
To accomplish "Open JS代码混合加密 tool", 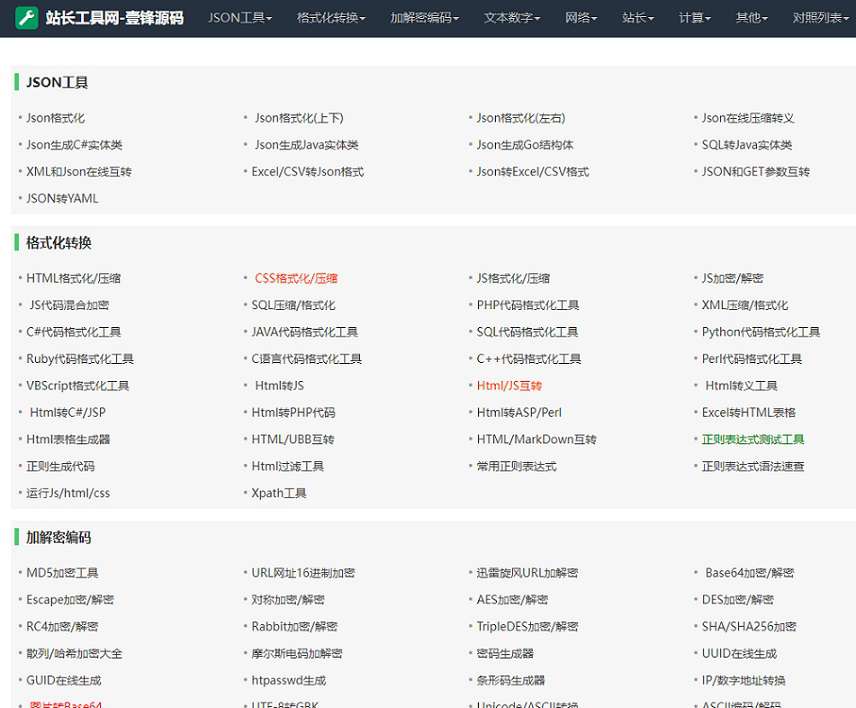I will (x=69, y=305).
